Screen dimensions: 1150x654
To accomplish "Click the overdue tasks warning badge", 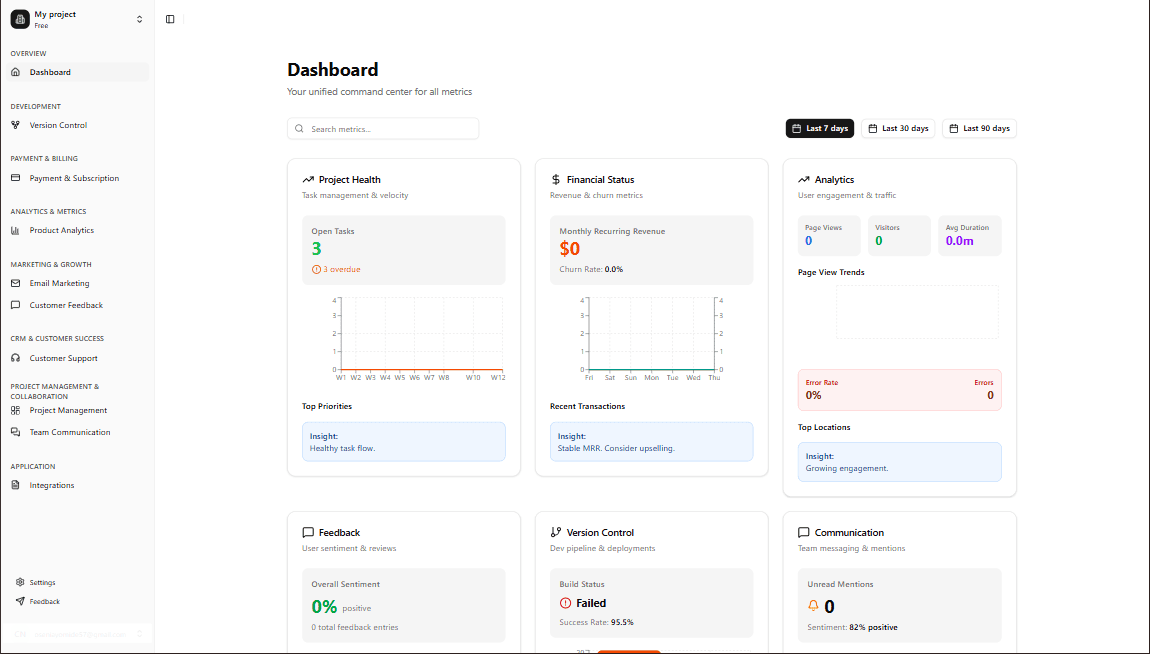I will (x=334, y=269).
